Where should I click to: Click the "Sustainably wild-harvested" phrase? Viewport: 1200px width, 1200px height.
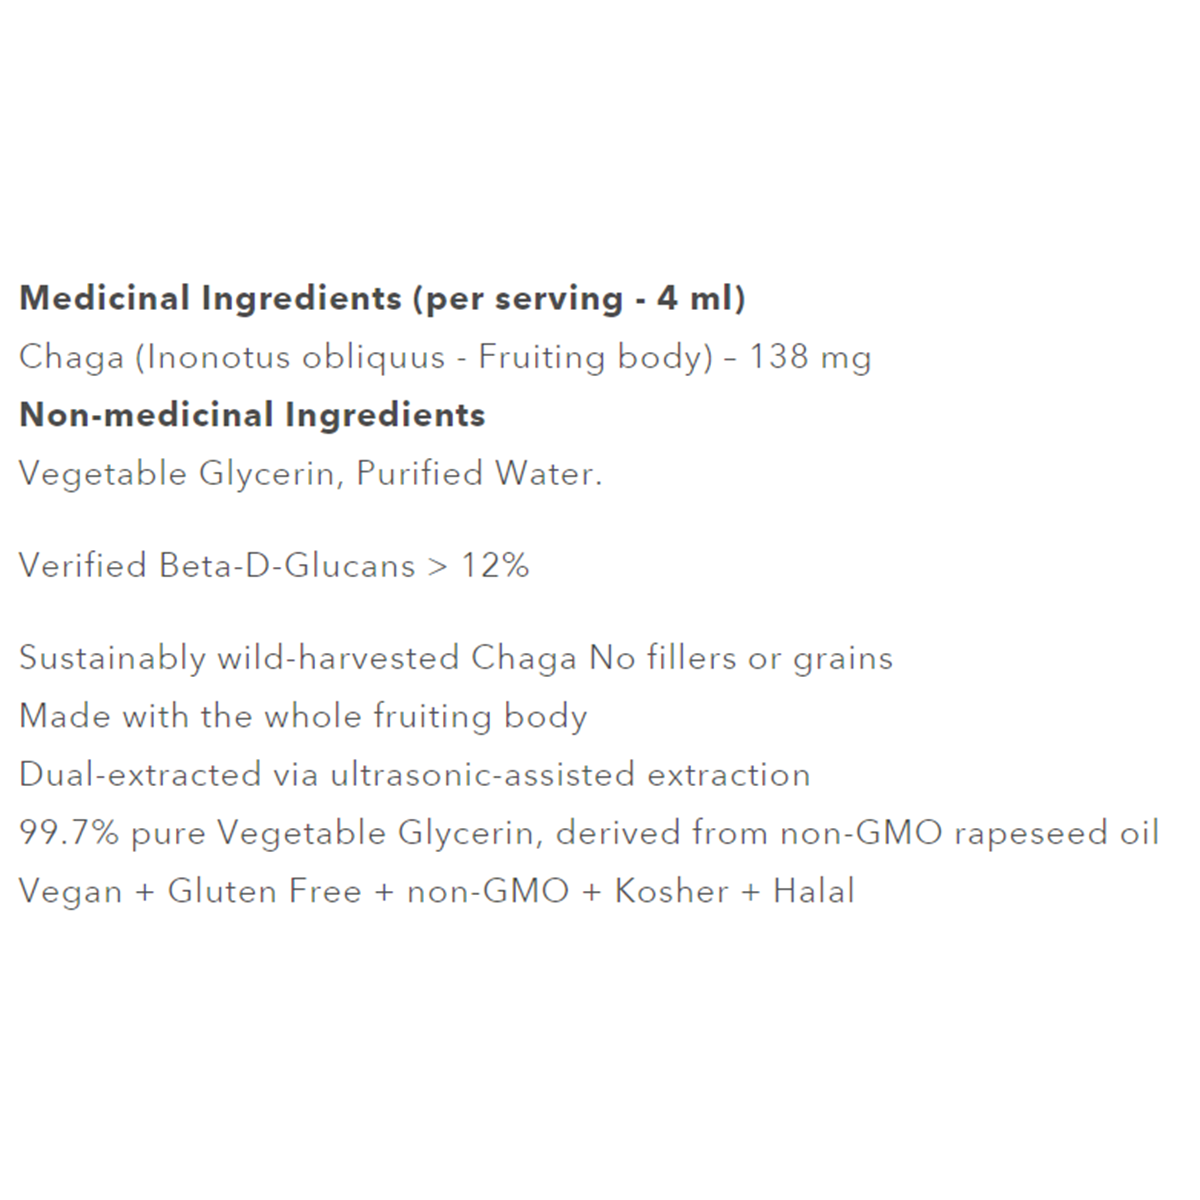[238, 658]
